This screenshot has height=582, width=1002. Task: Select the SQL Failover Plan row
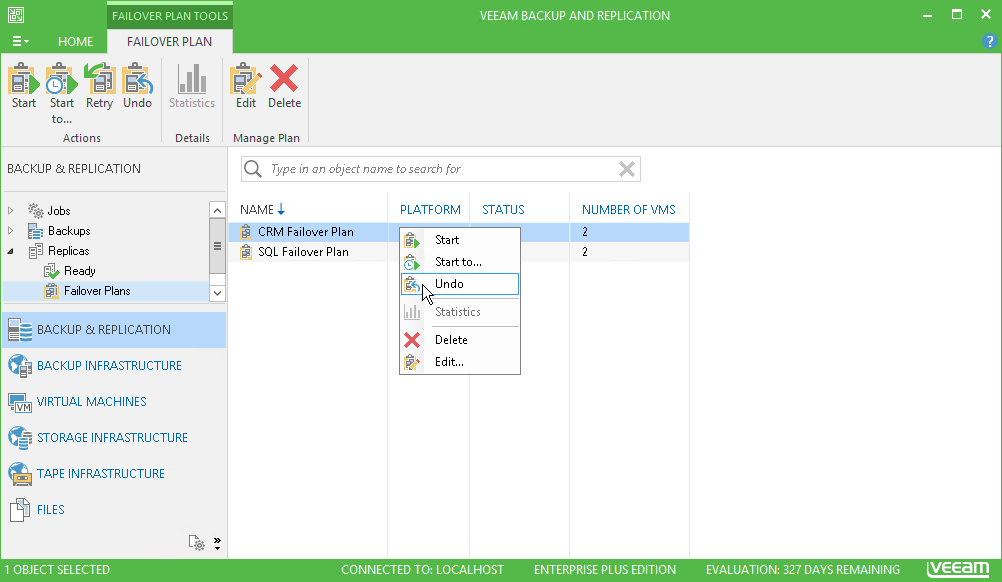[459, 252]
